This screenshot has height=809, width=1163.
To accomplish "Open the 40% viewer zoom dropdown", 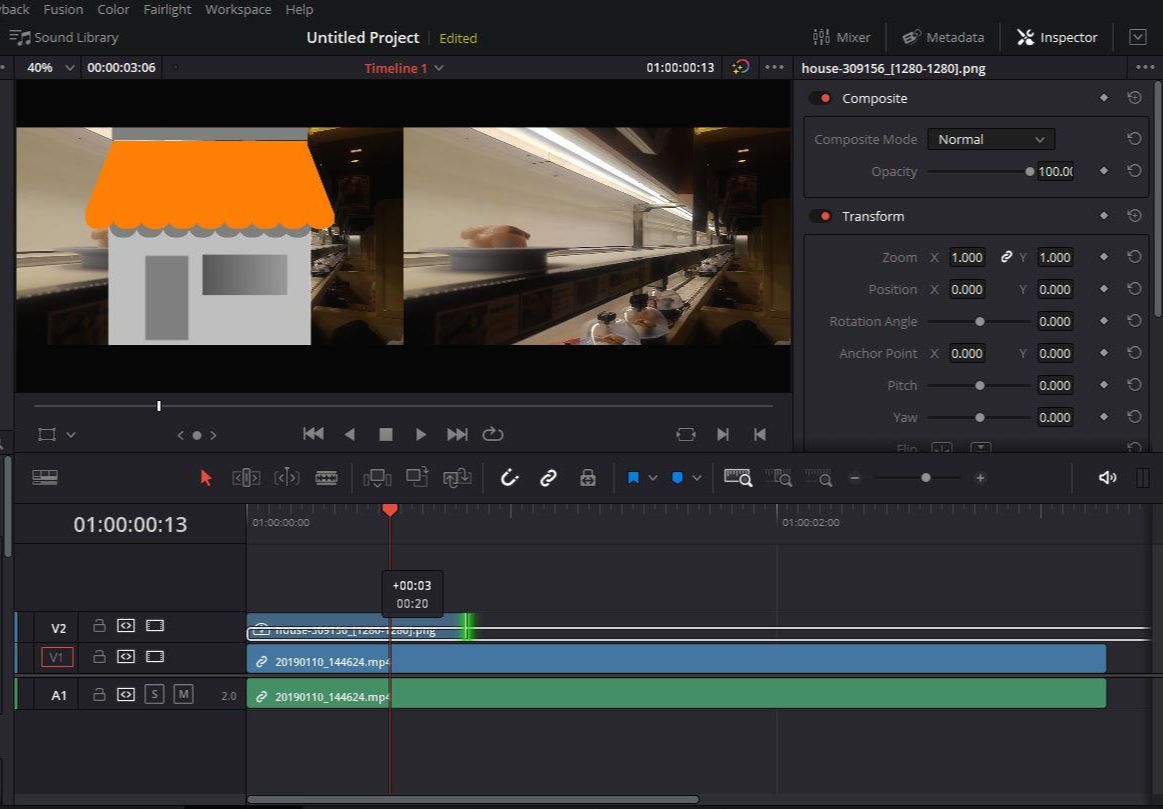I will click(x=51, y=68).
